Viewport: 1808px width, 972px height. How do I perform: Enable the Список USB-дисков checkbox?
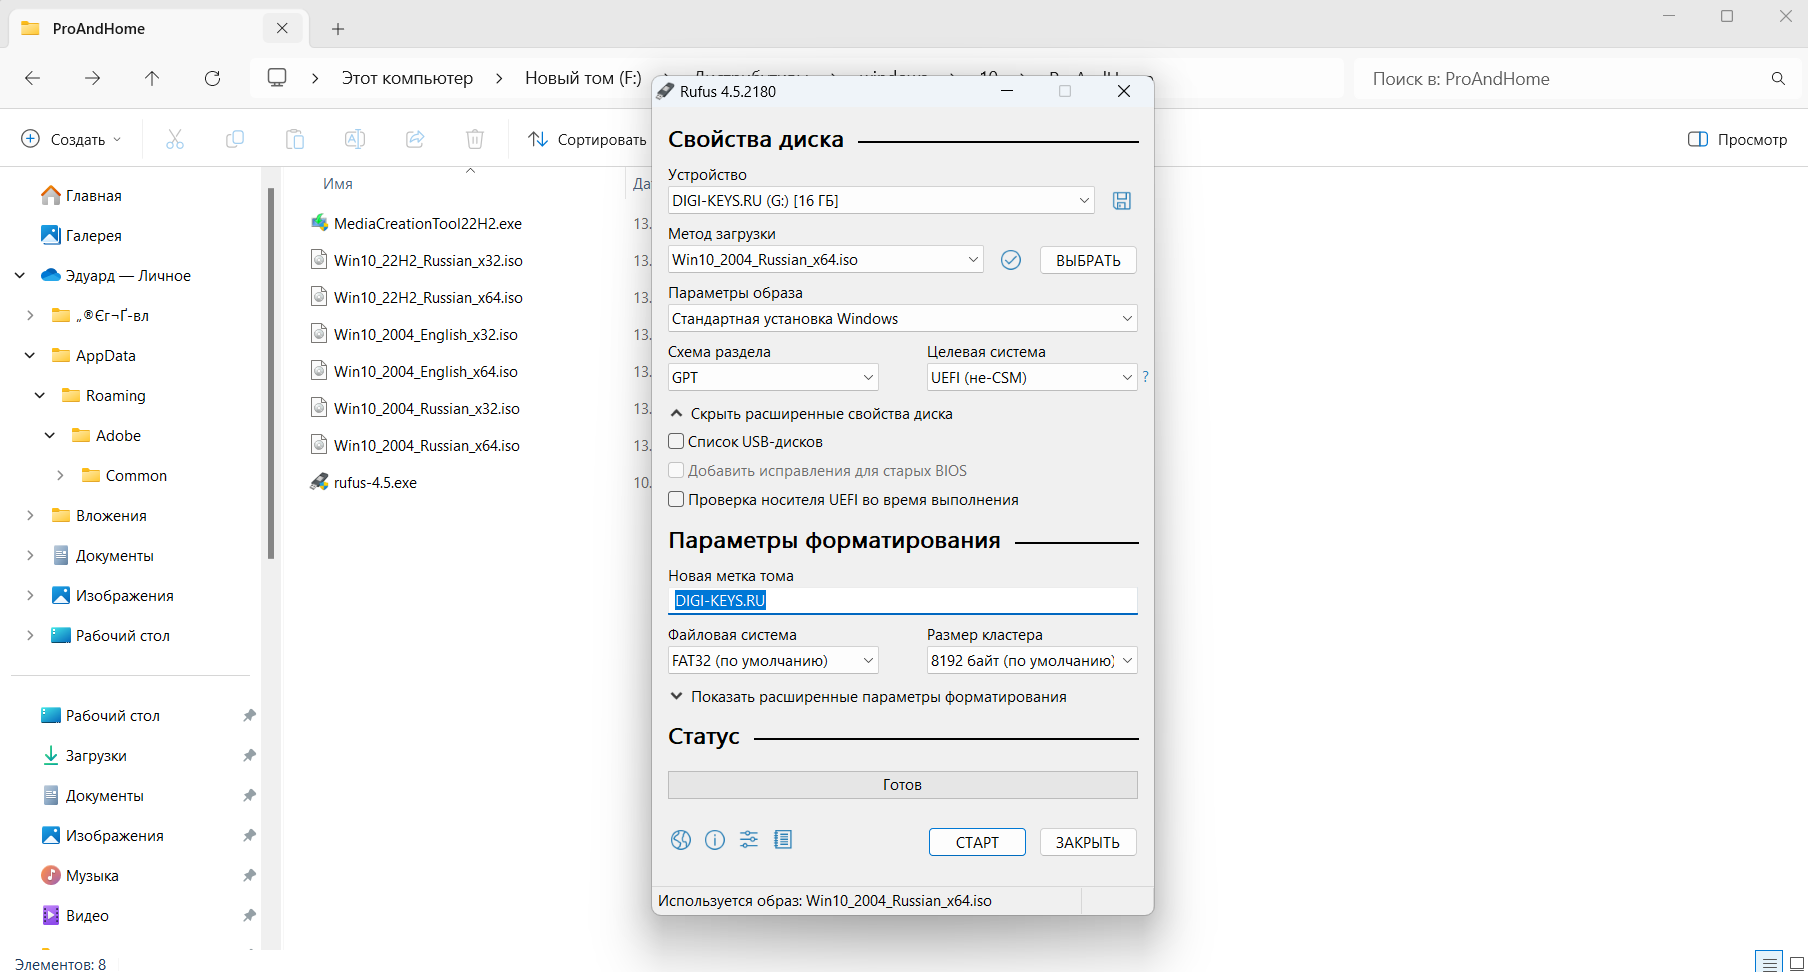click(677, 441)
